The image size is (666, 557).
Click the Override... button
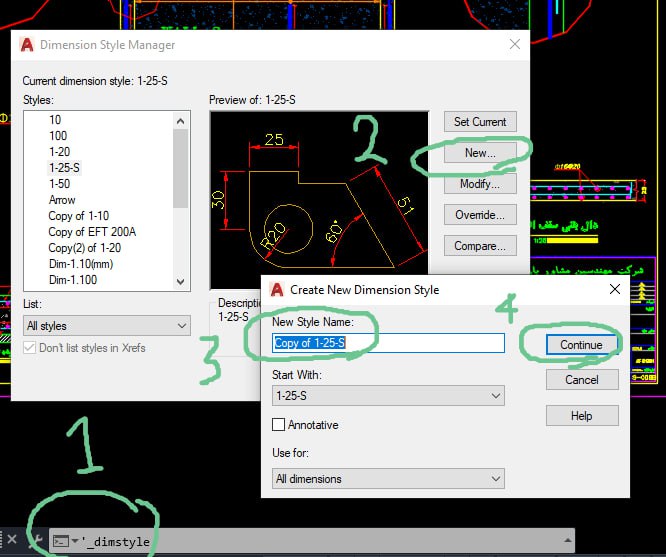[480, 215]
